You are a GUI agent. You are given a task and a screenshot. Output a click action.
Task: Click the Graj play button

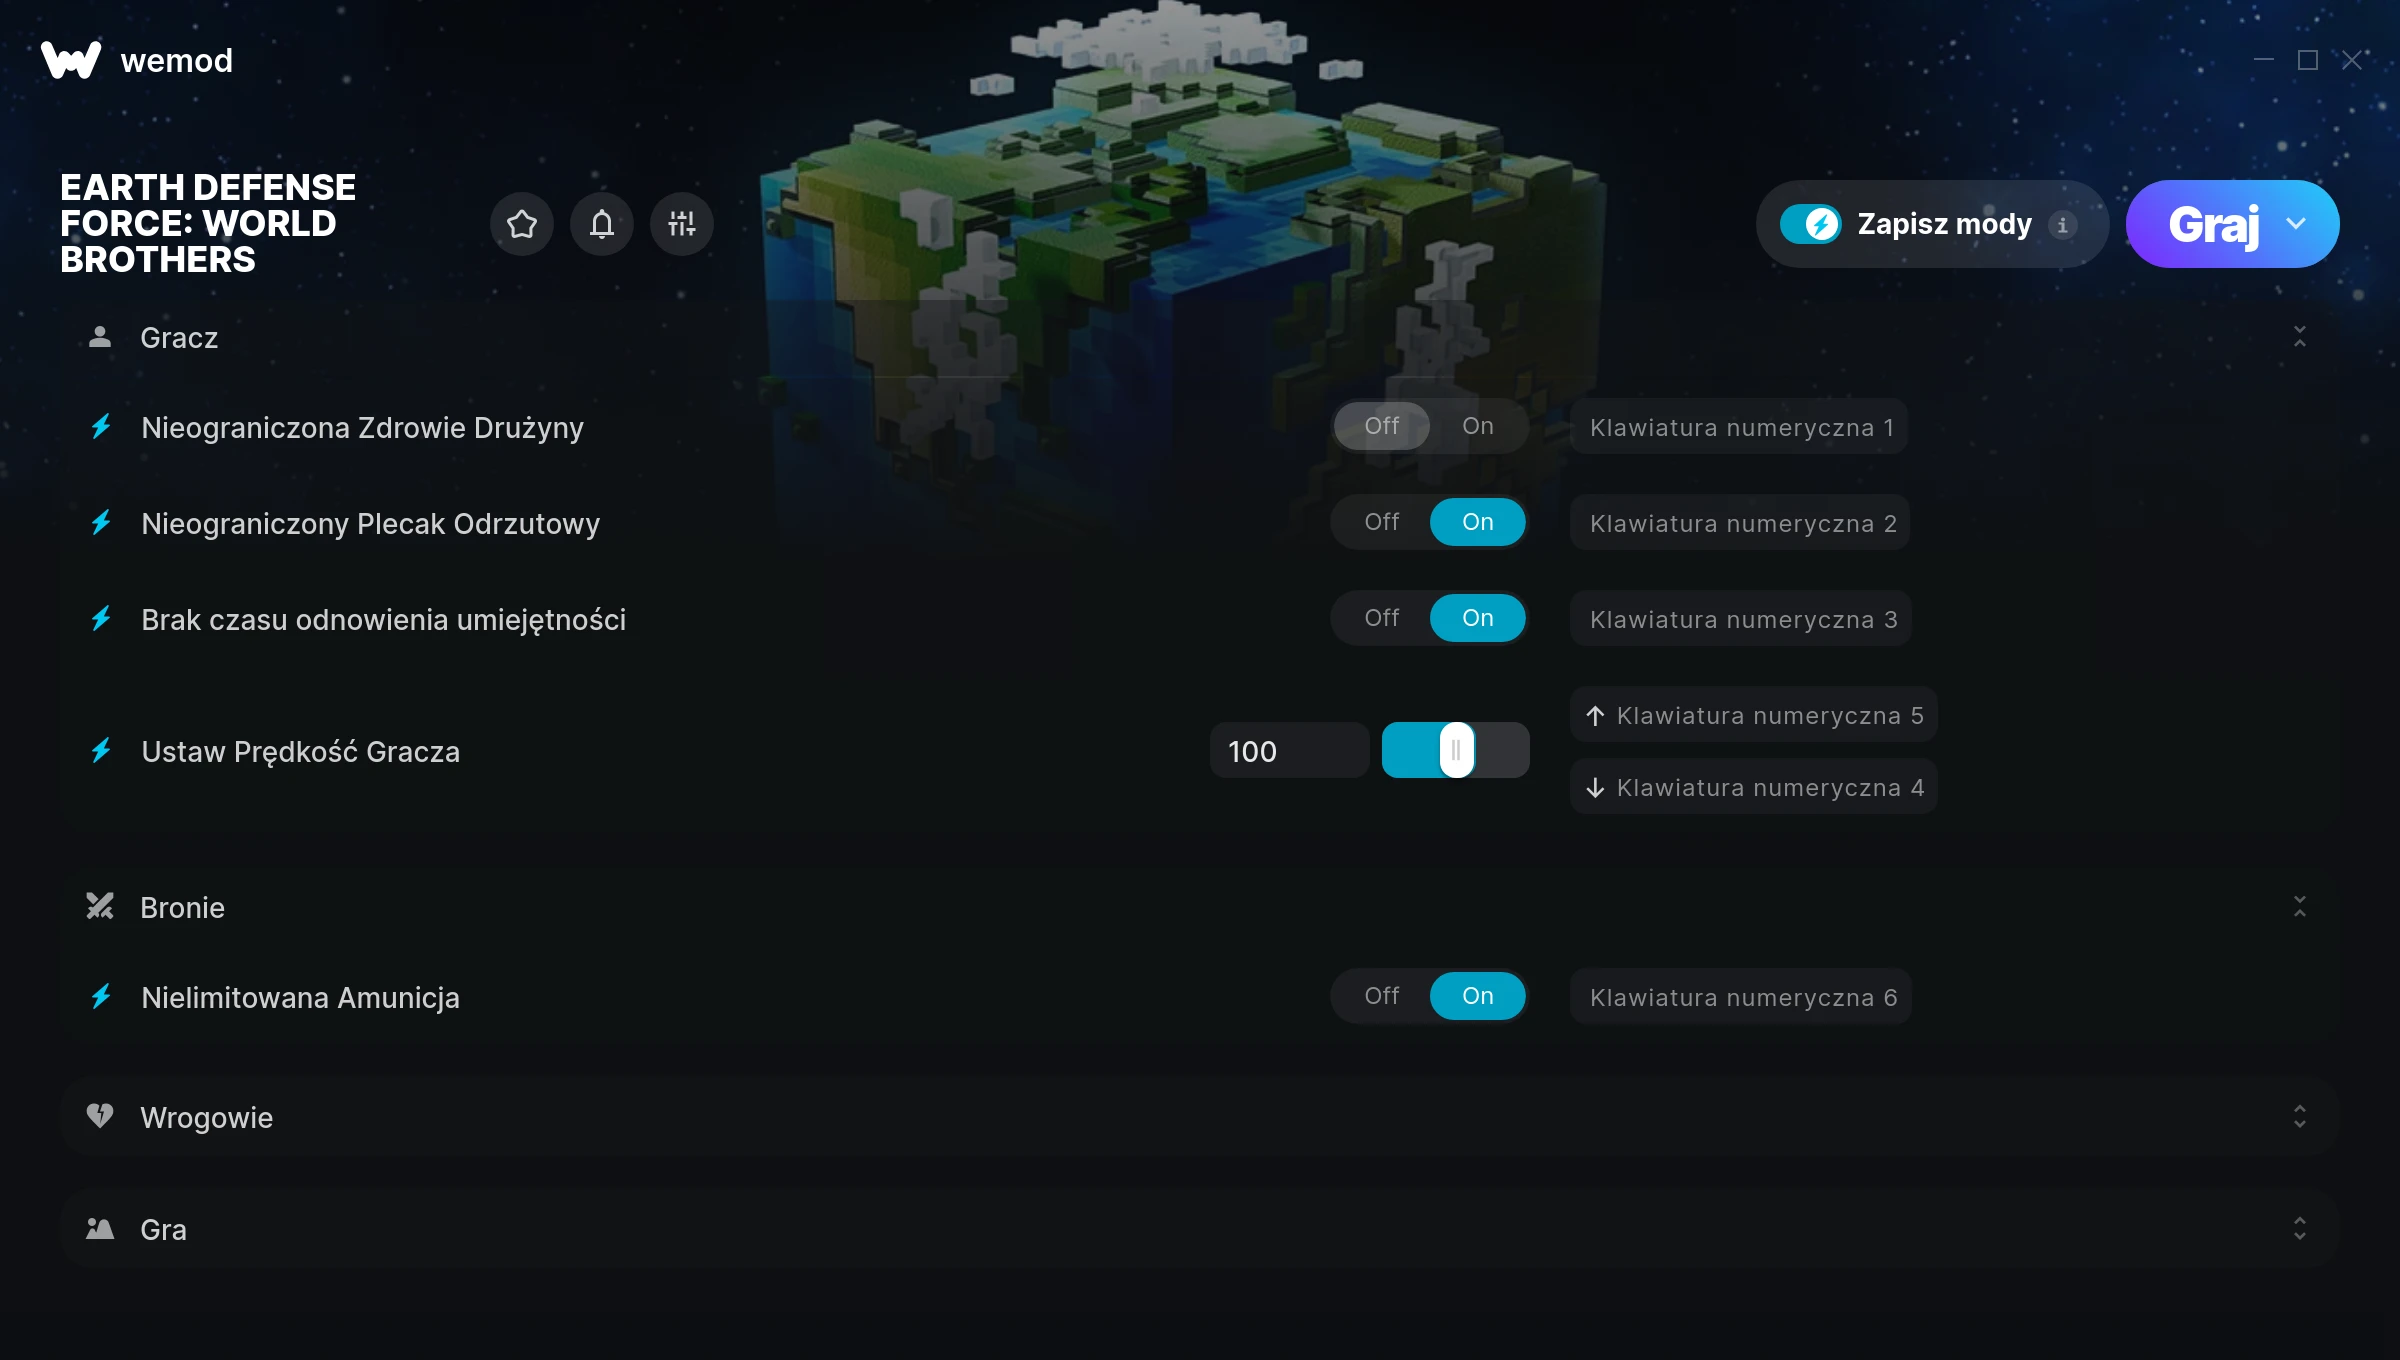coord(2212,224)
